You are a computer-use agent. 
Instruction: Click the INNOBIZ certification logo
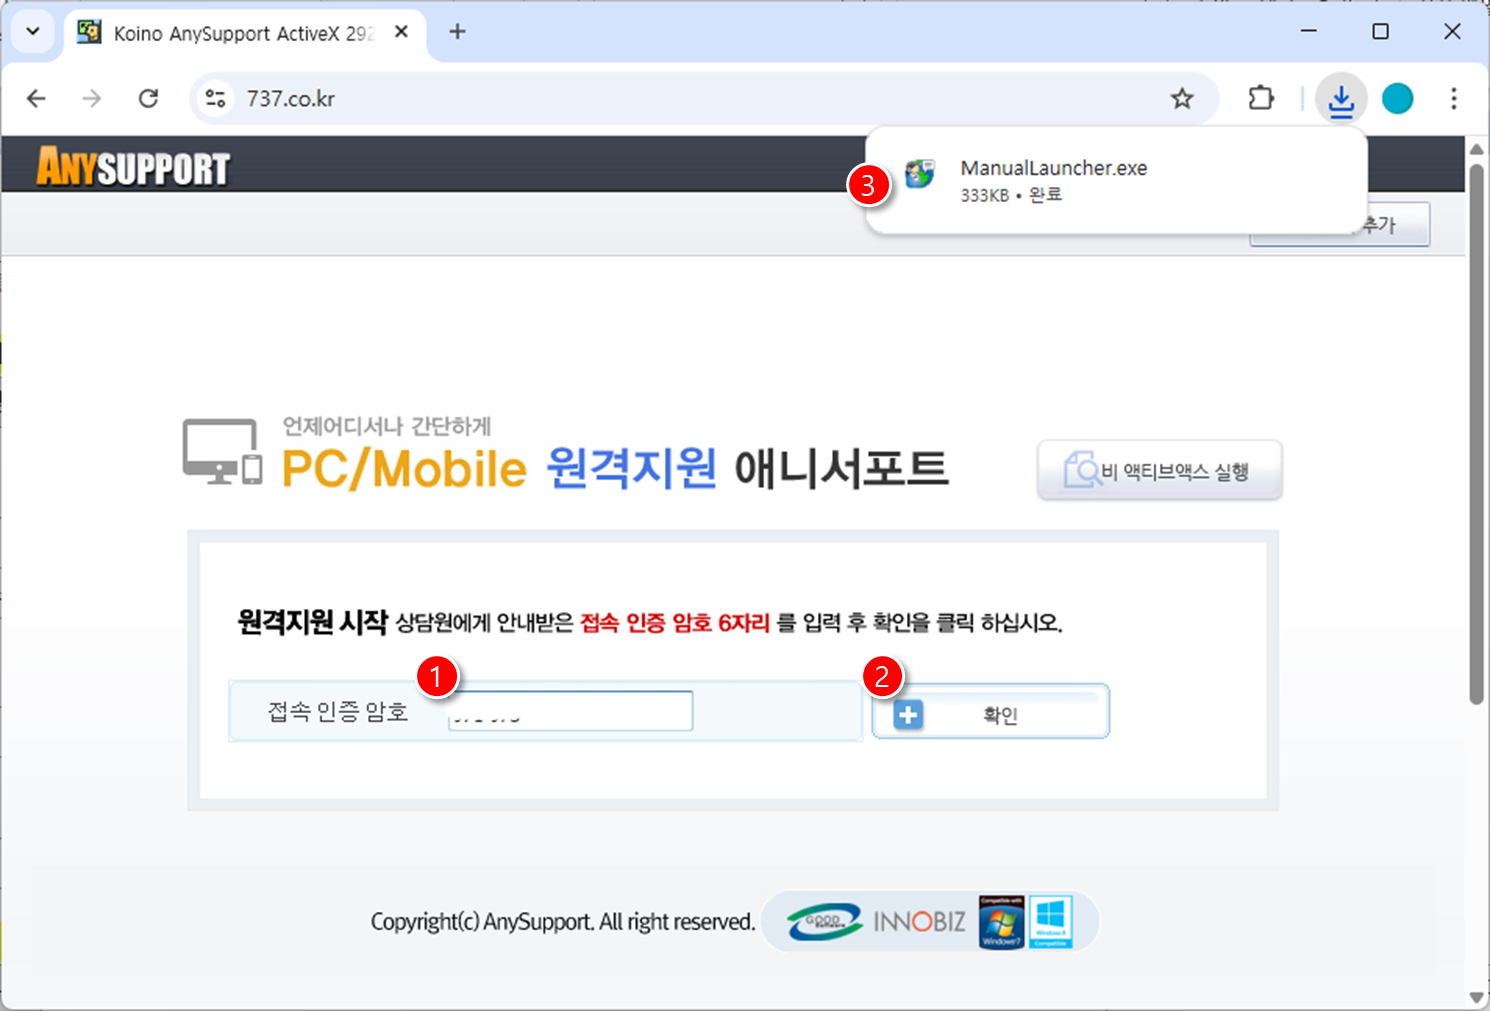[919, 921]
